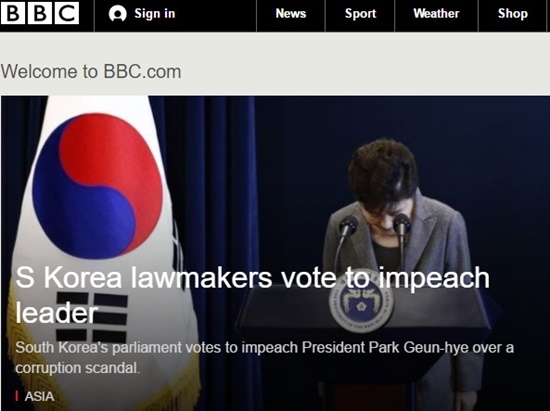The width and height of the screenshot is (550, 411).
Task: Click the red marker beside the ASIA tag
Action: (x=16, y=396)
